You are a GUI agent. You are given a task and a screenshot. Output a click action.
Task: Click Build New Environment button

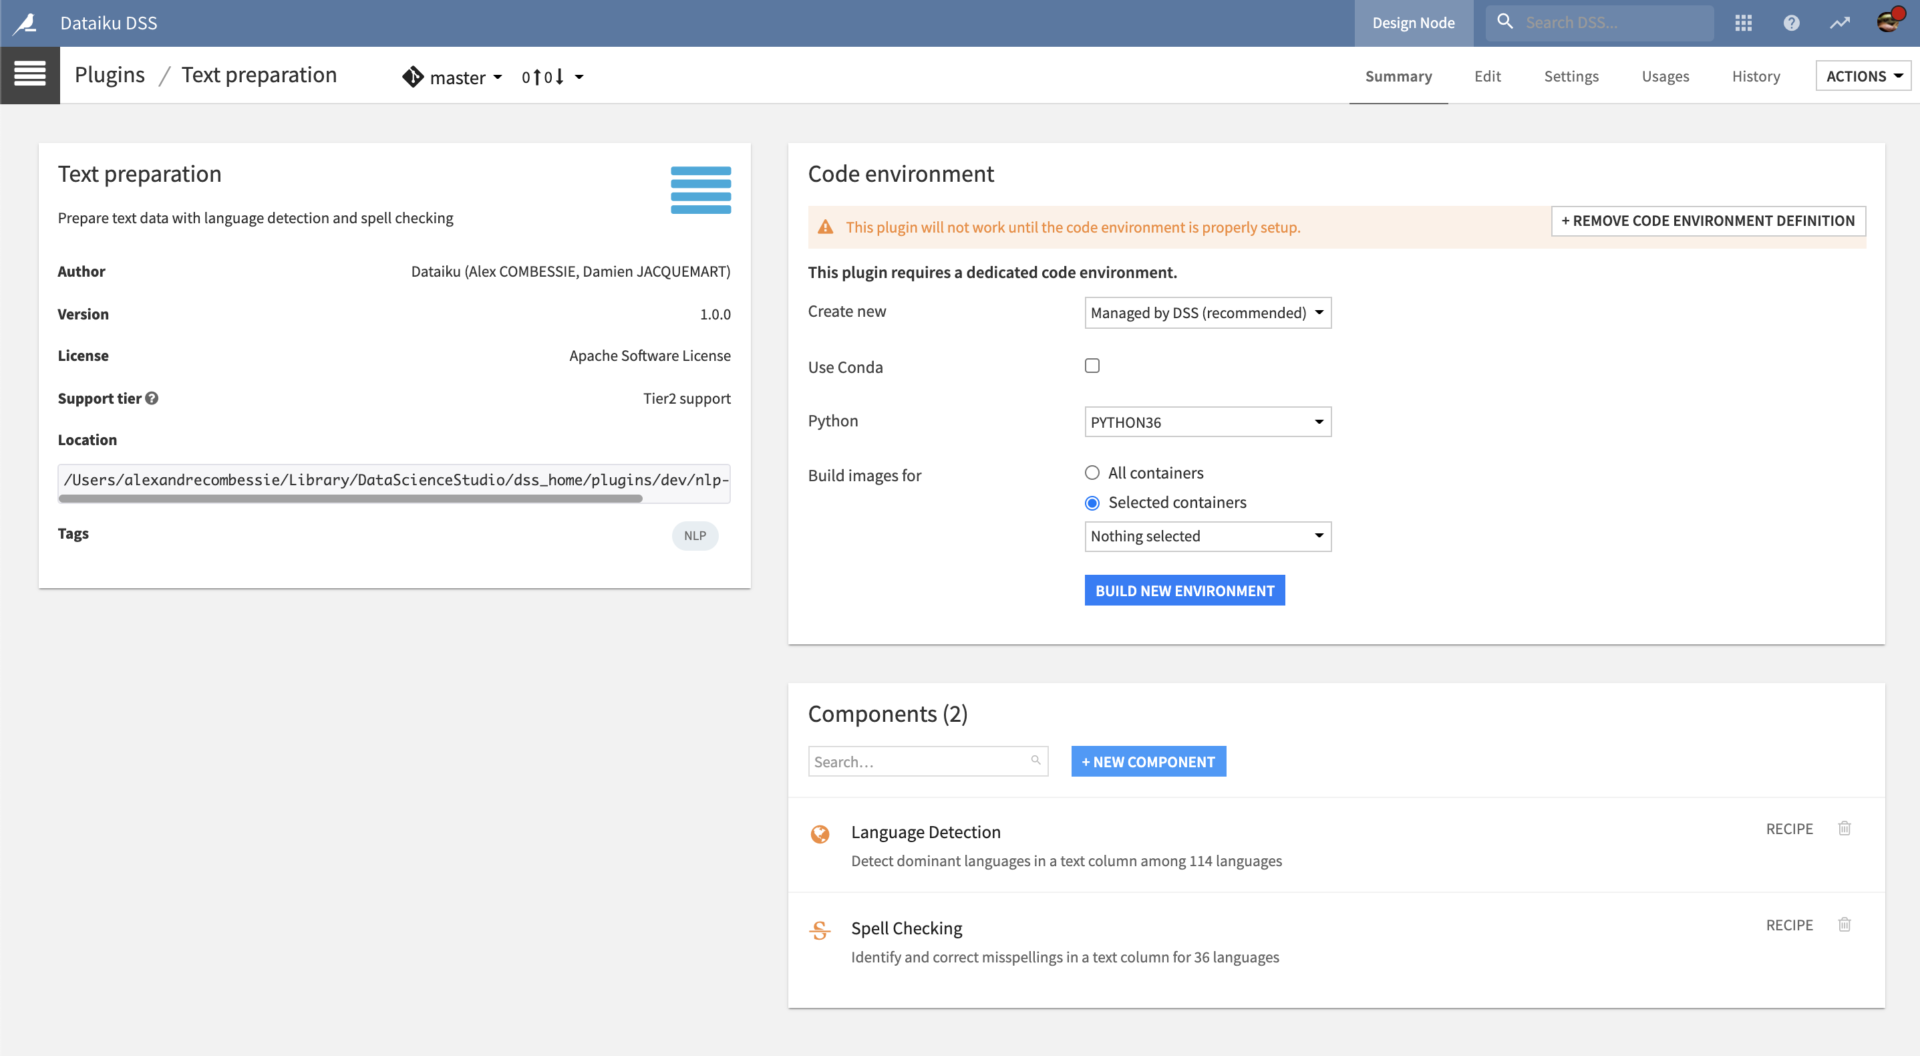coord(1184,591)
